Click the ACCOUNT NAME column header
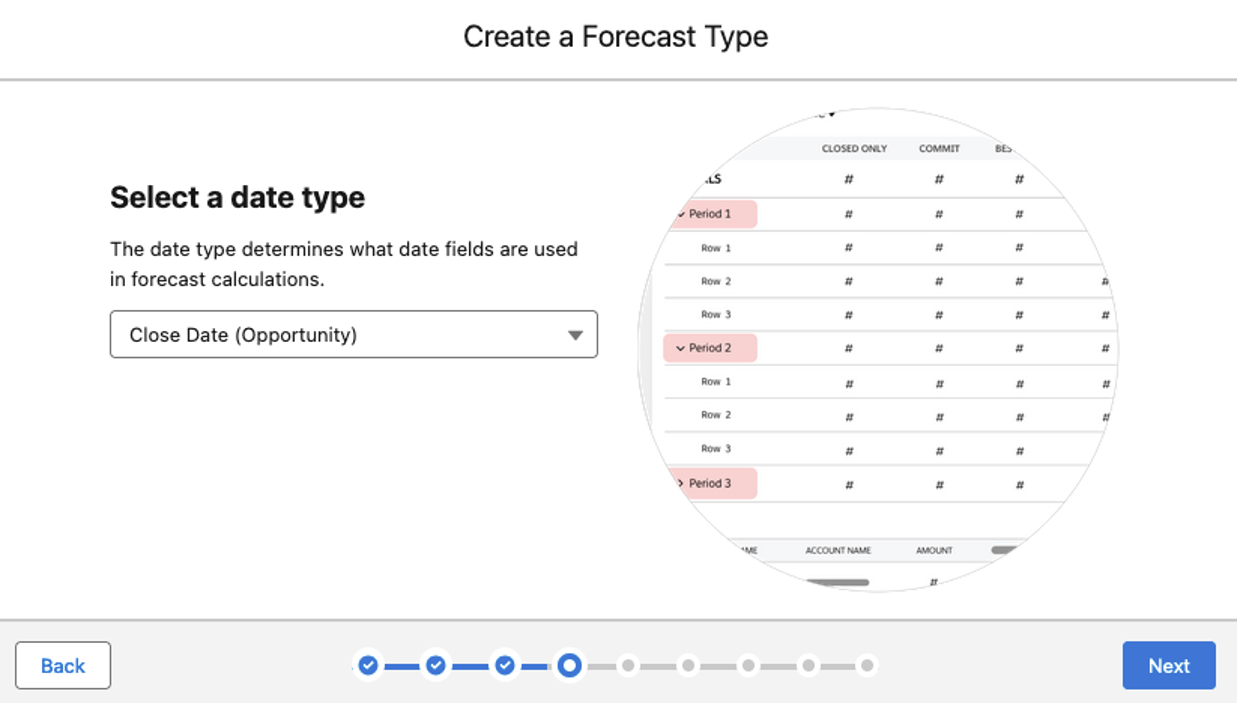Viewport: 1238px width, 704px height. click(x=838, y=550)
